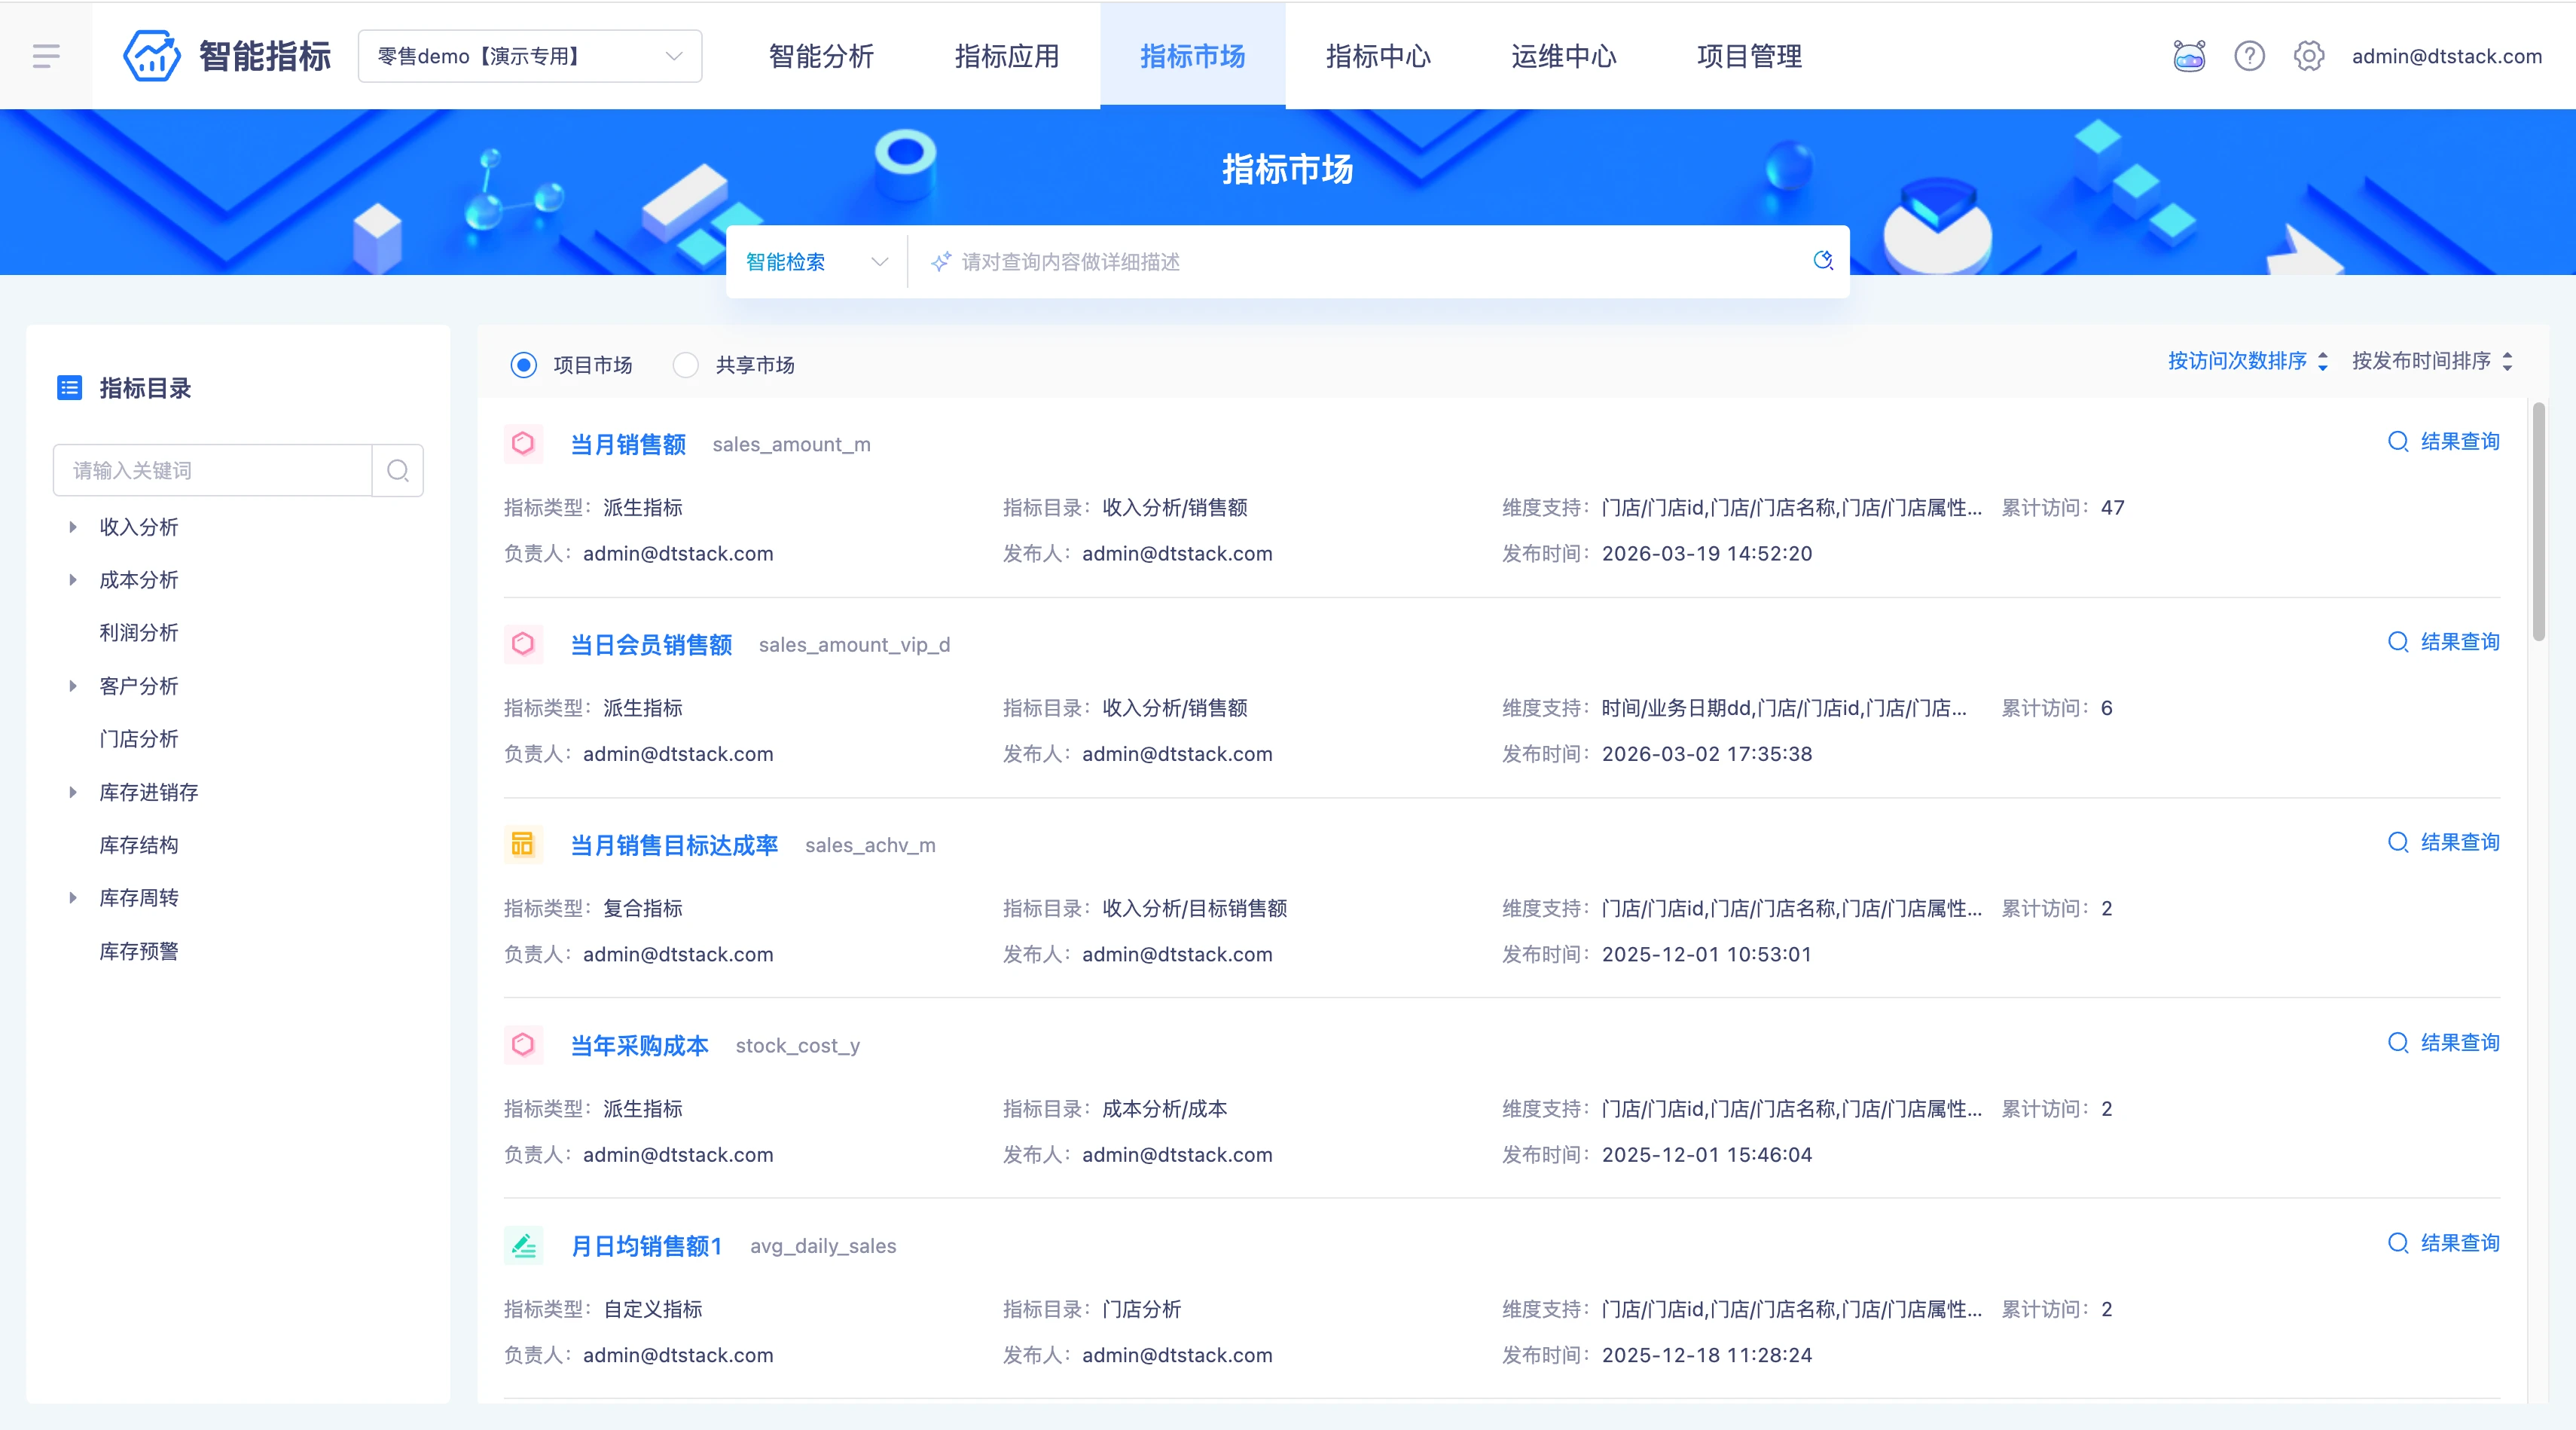Expand the 客户分析 tree node arrow
Screen dimensions: 2576x1430
point(72,686)
